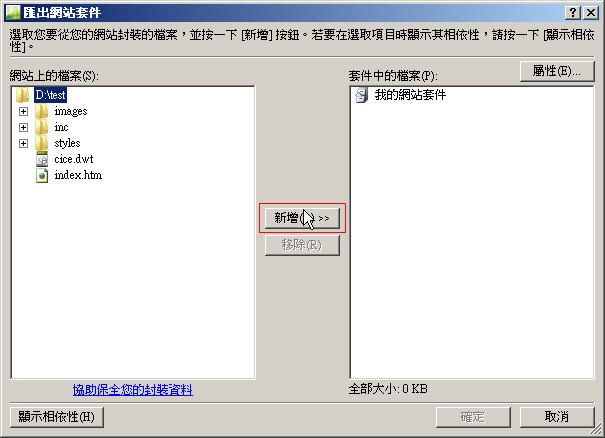Click the 新增 >> add button
This screenshot has width=605, height=438.
point(302,218)
